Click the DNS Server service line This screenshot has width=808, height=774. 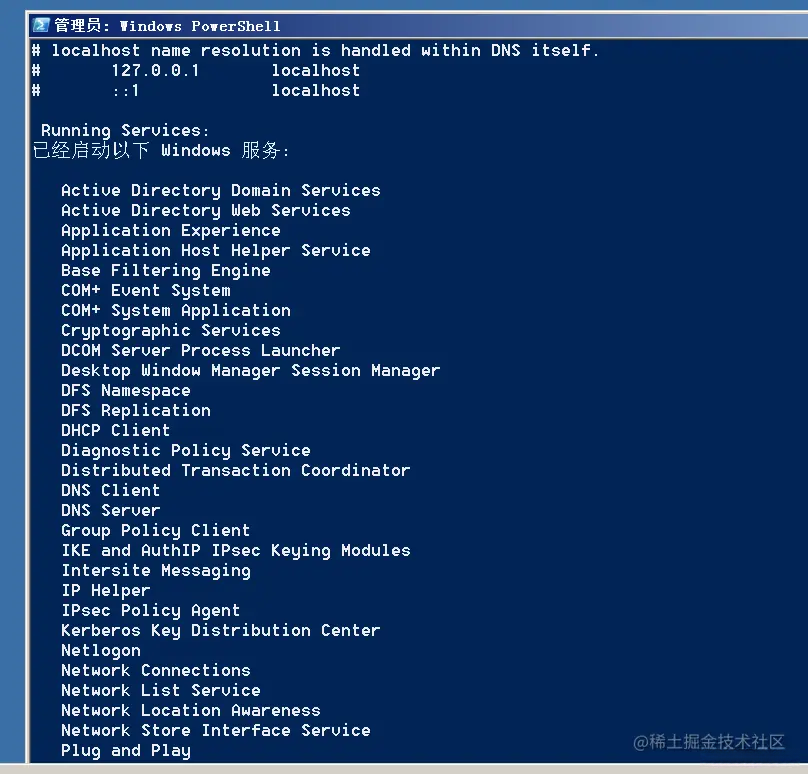pos(110,511)
